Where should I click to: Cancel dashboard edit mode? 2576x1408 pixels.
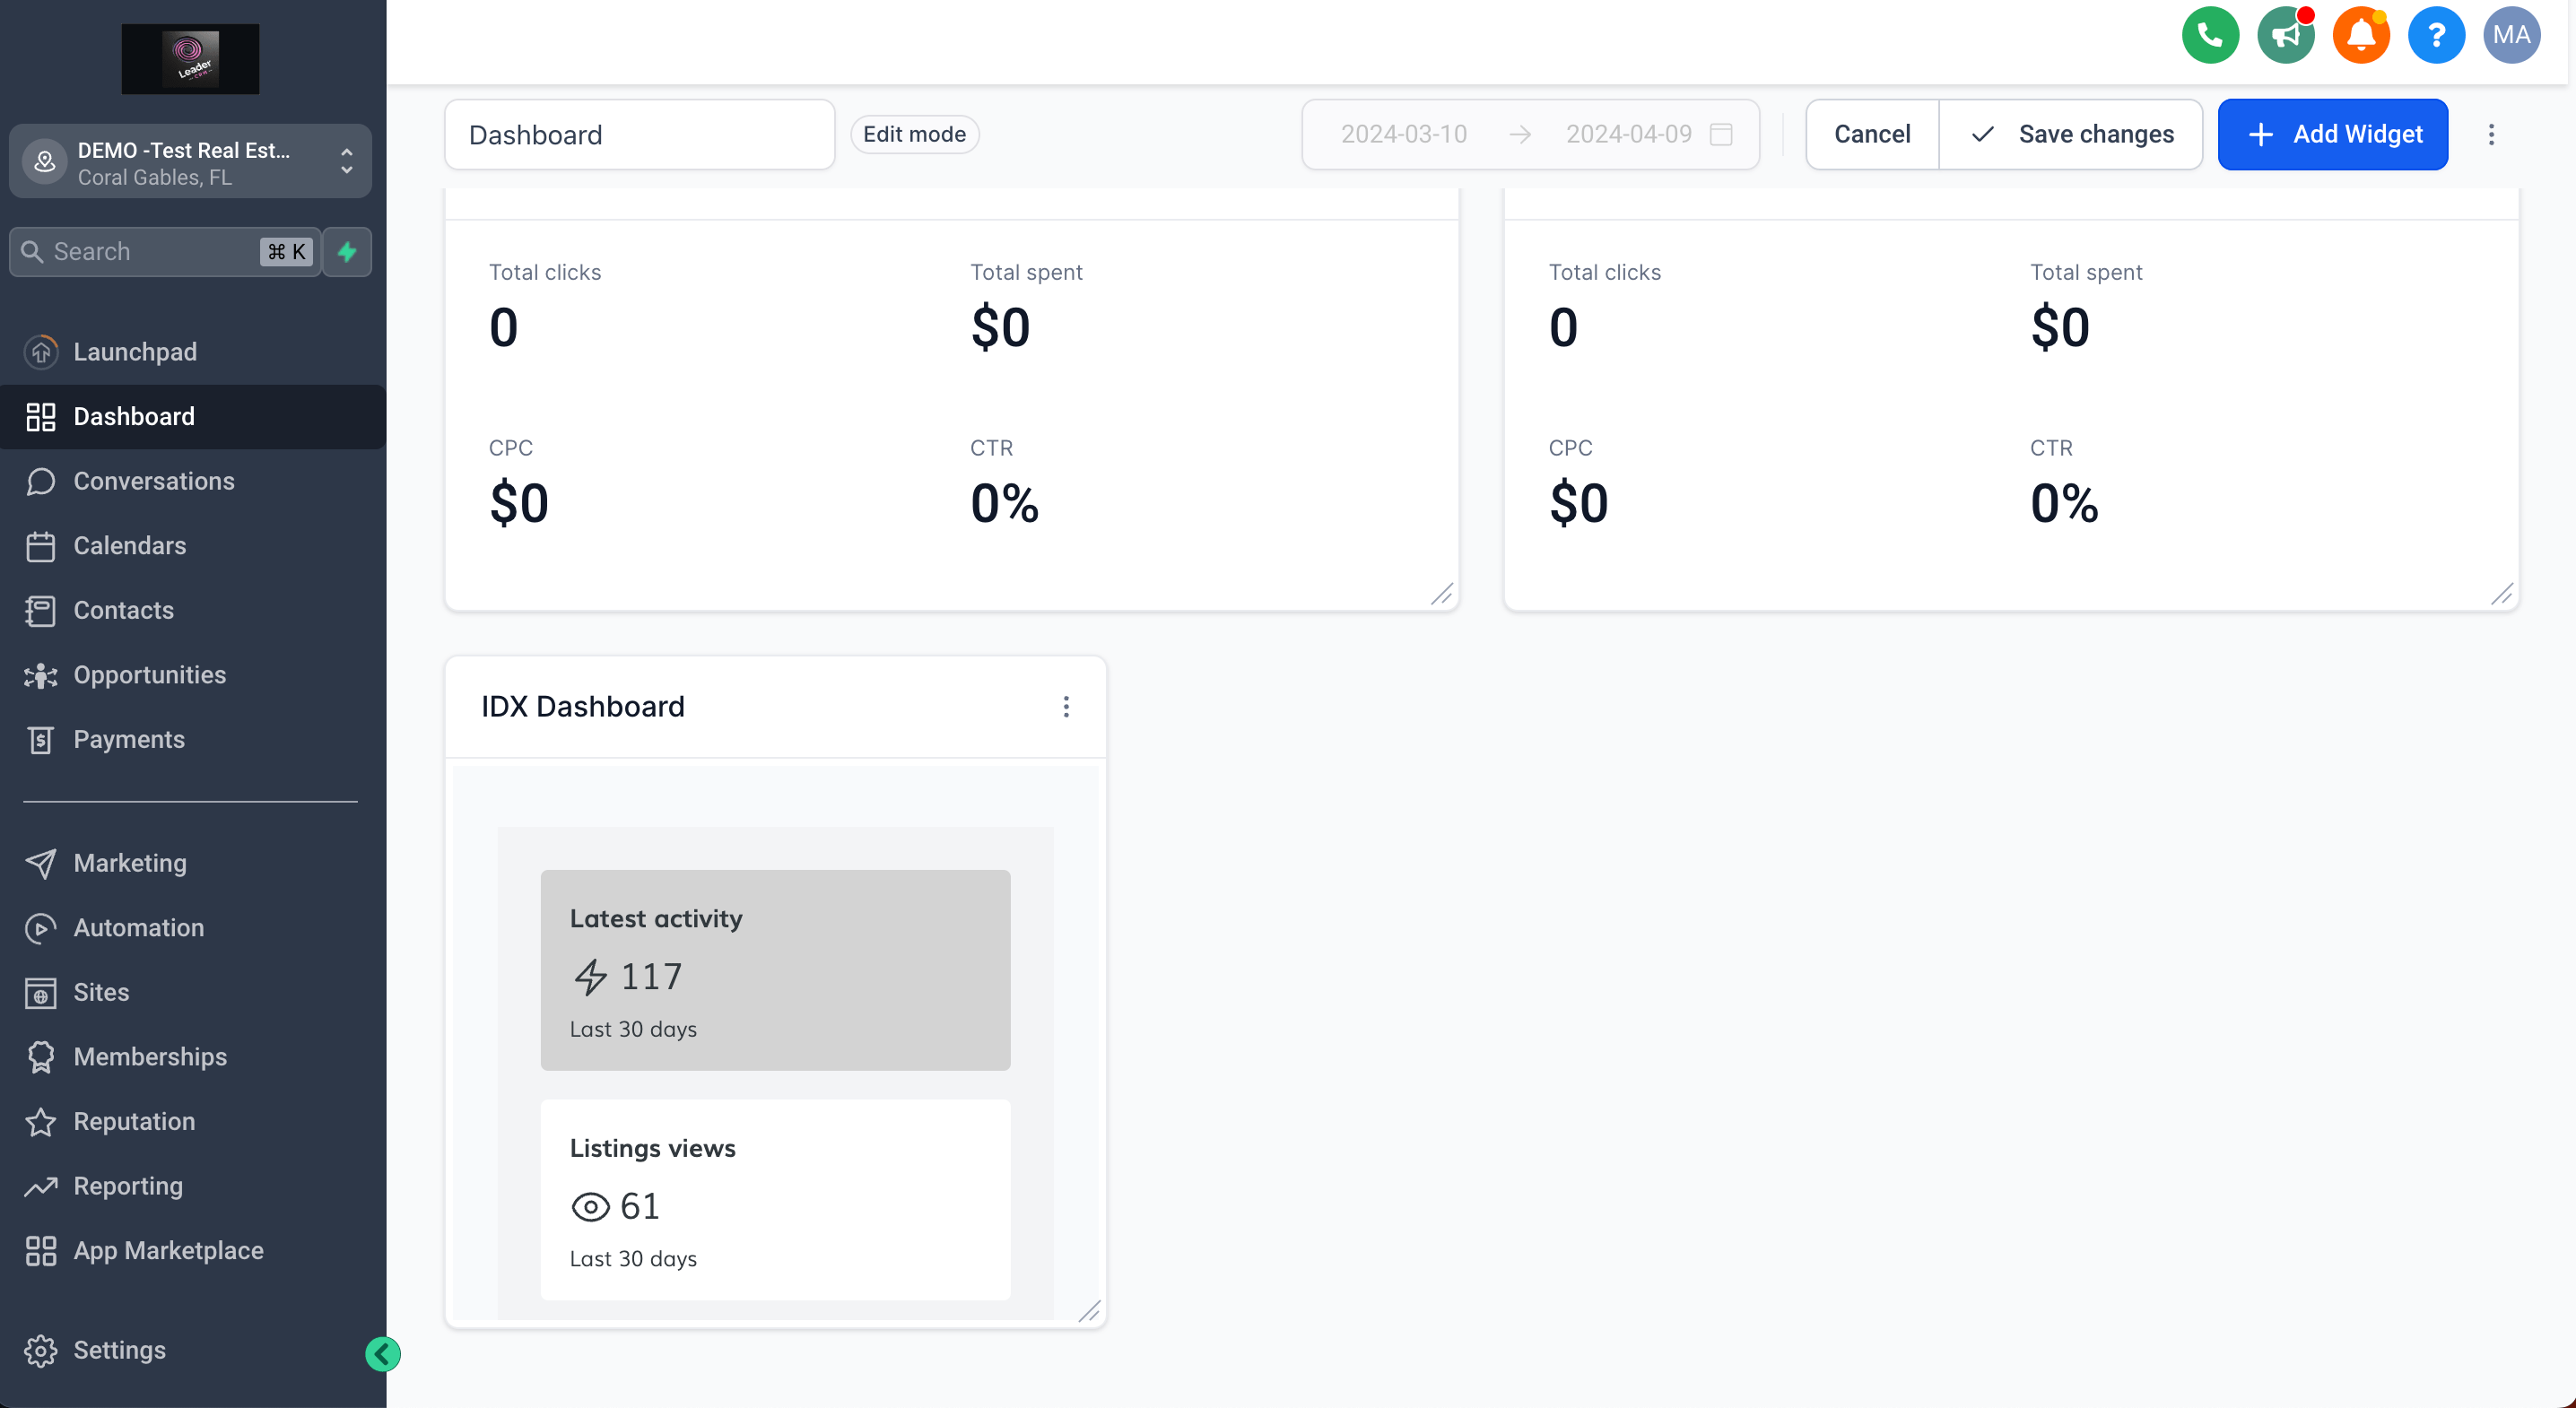(x=1871, y=134)
